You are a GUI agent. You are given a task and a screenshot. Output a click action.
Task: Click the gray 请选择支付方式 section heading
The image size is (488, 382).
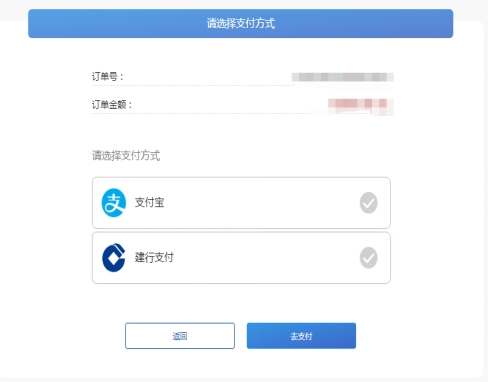(126, 155)
